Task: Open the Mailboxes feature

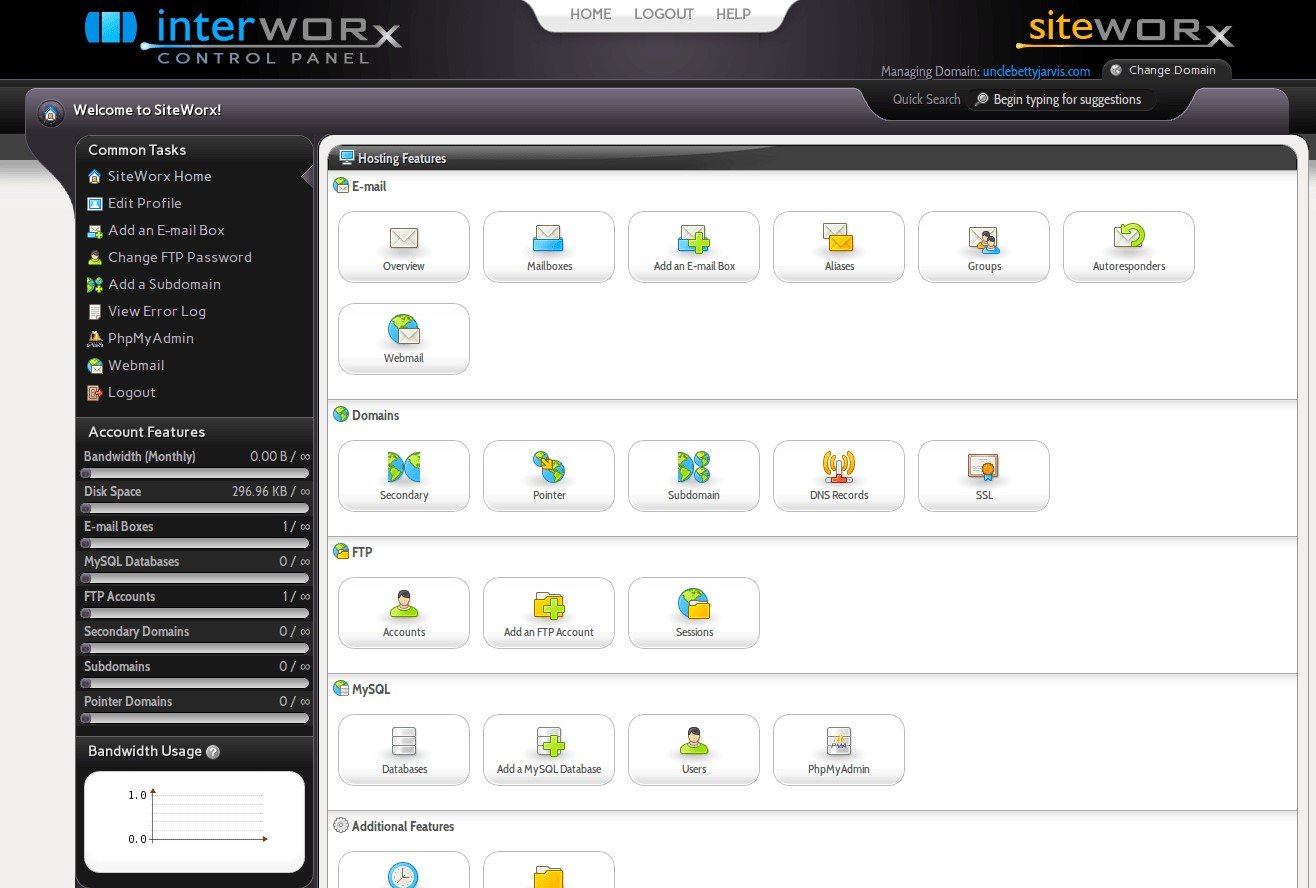Action: (x=549, y=247)
